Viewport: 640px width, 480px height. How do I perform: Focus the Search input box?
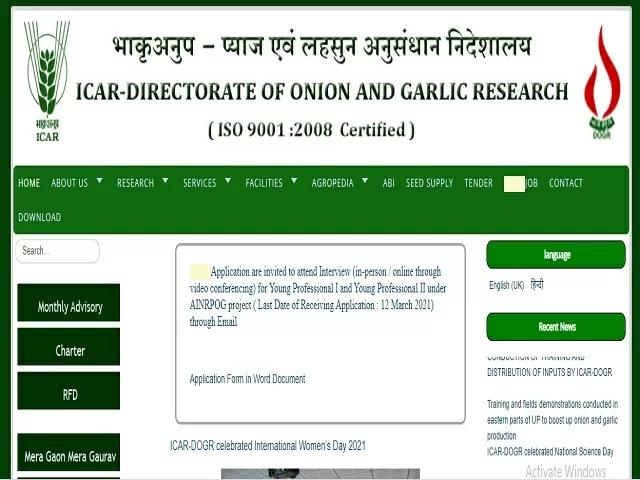click(x=58, y=251)
